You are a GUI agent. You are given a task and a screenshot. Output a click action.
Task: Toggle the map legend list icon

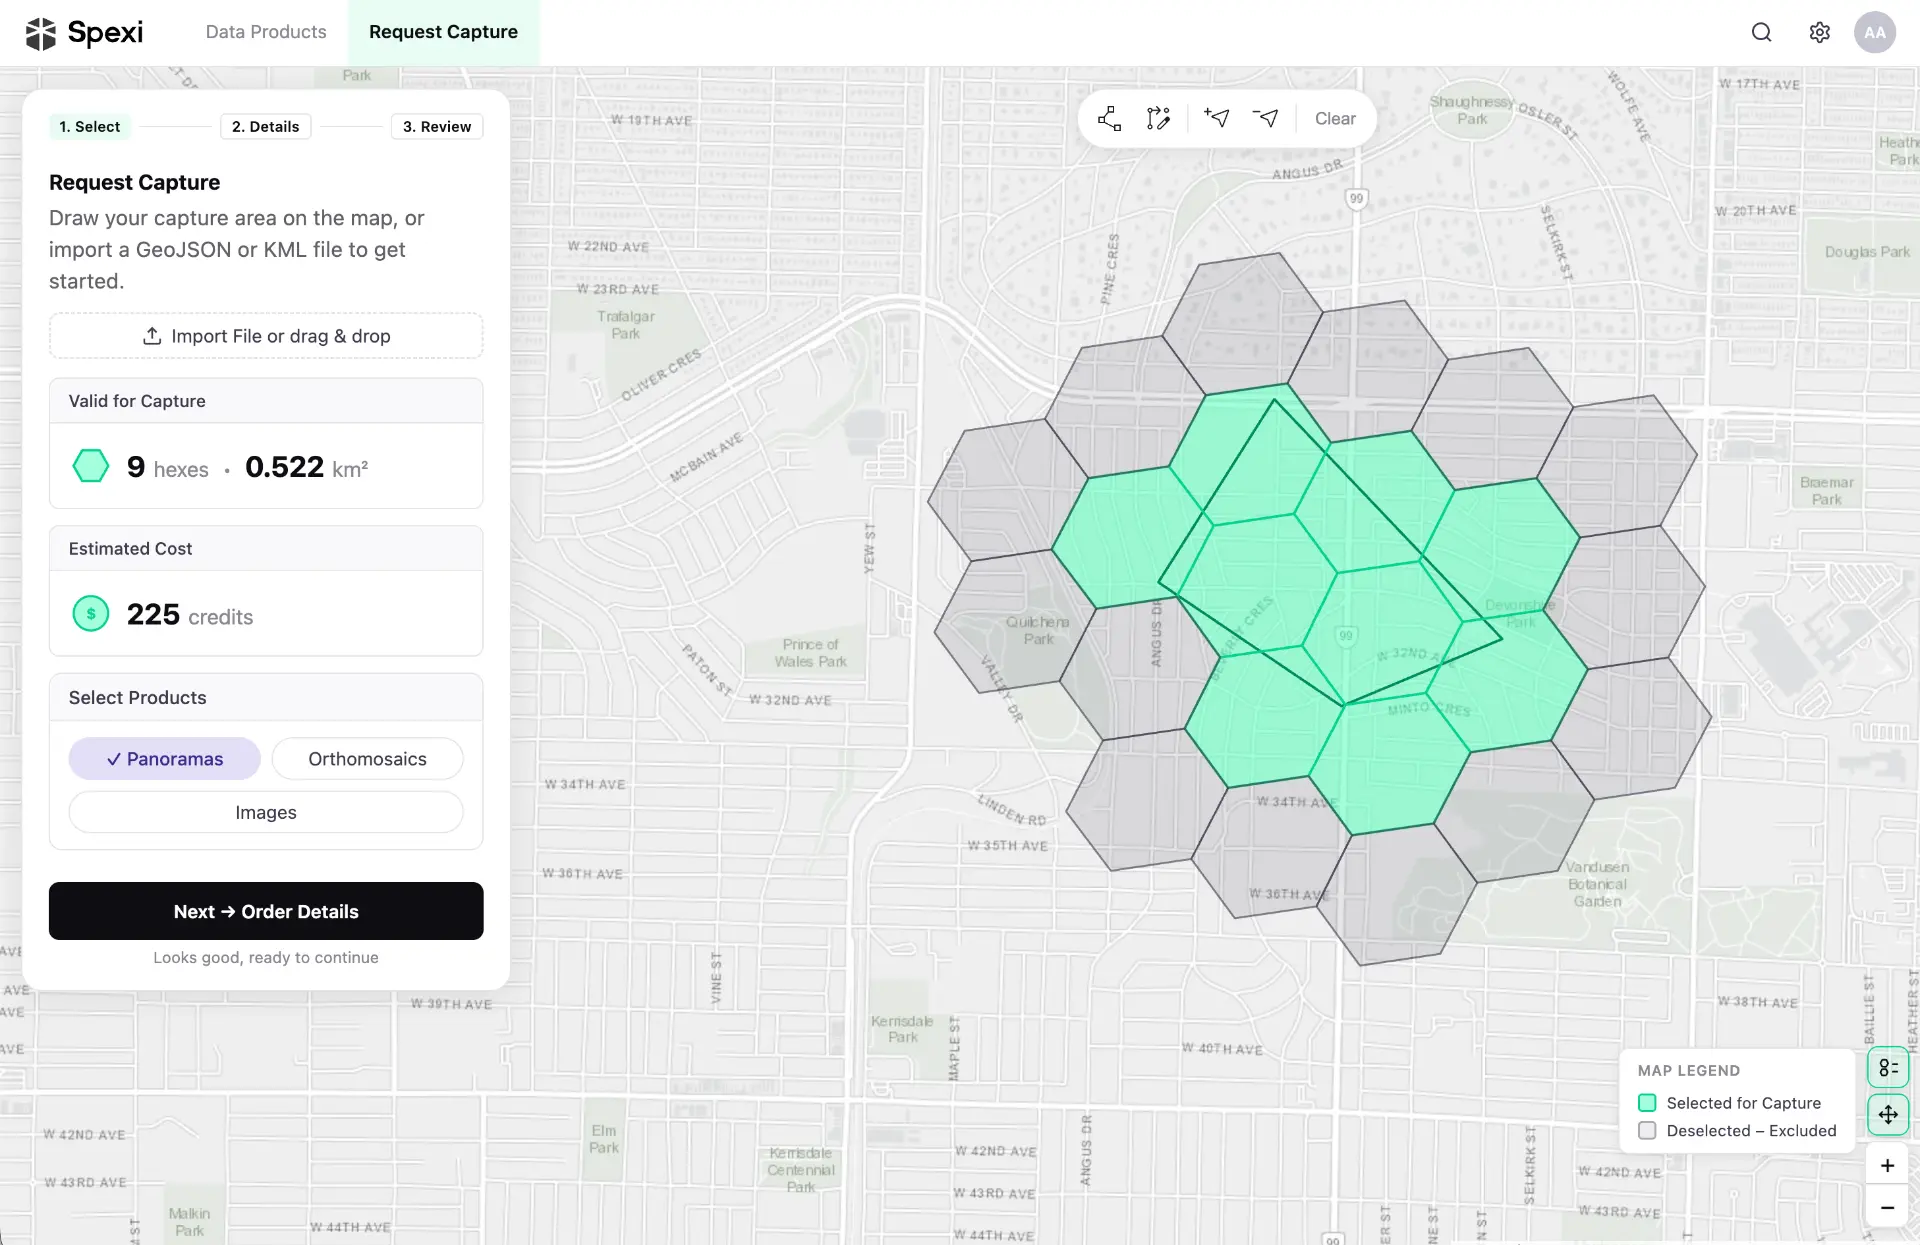point(1888,1068)
